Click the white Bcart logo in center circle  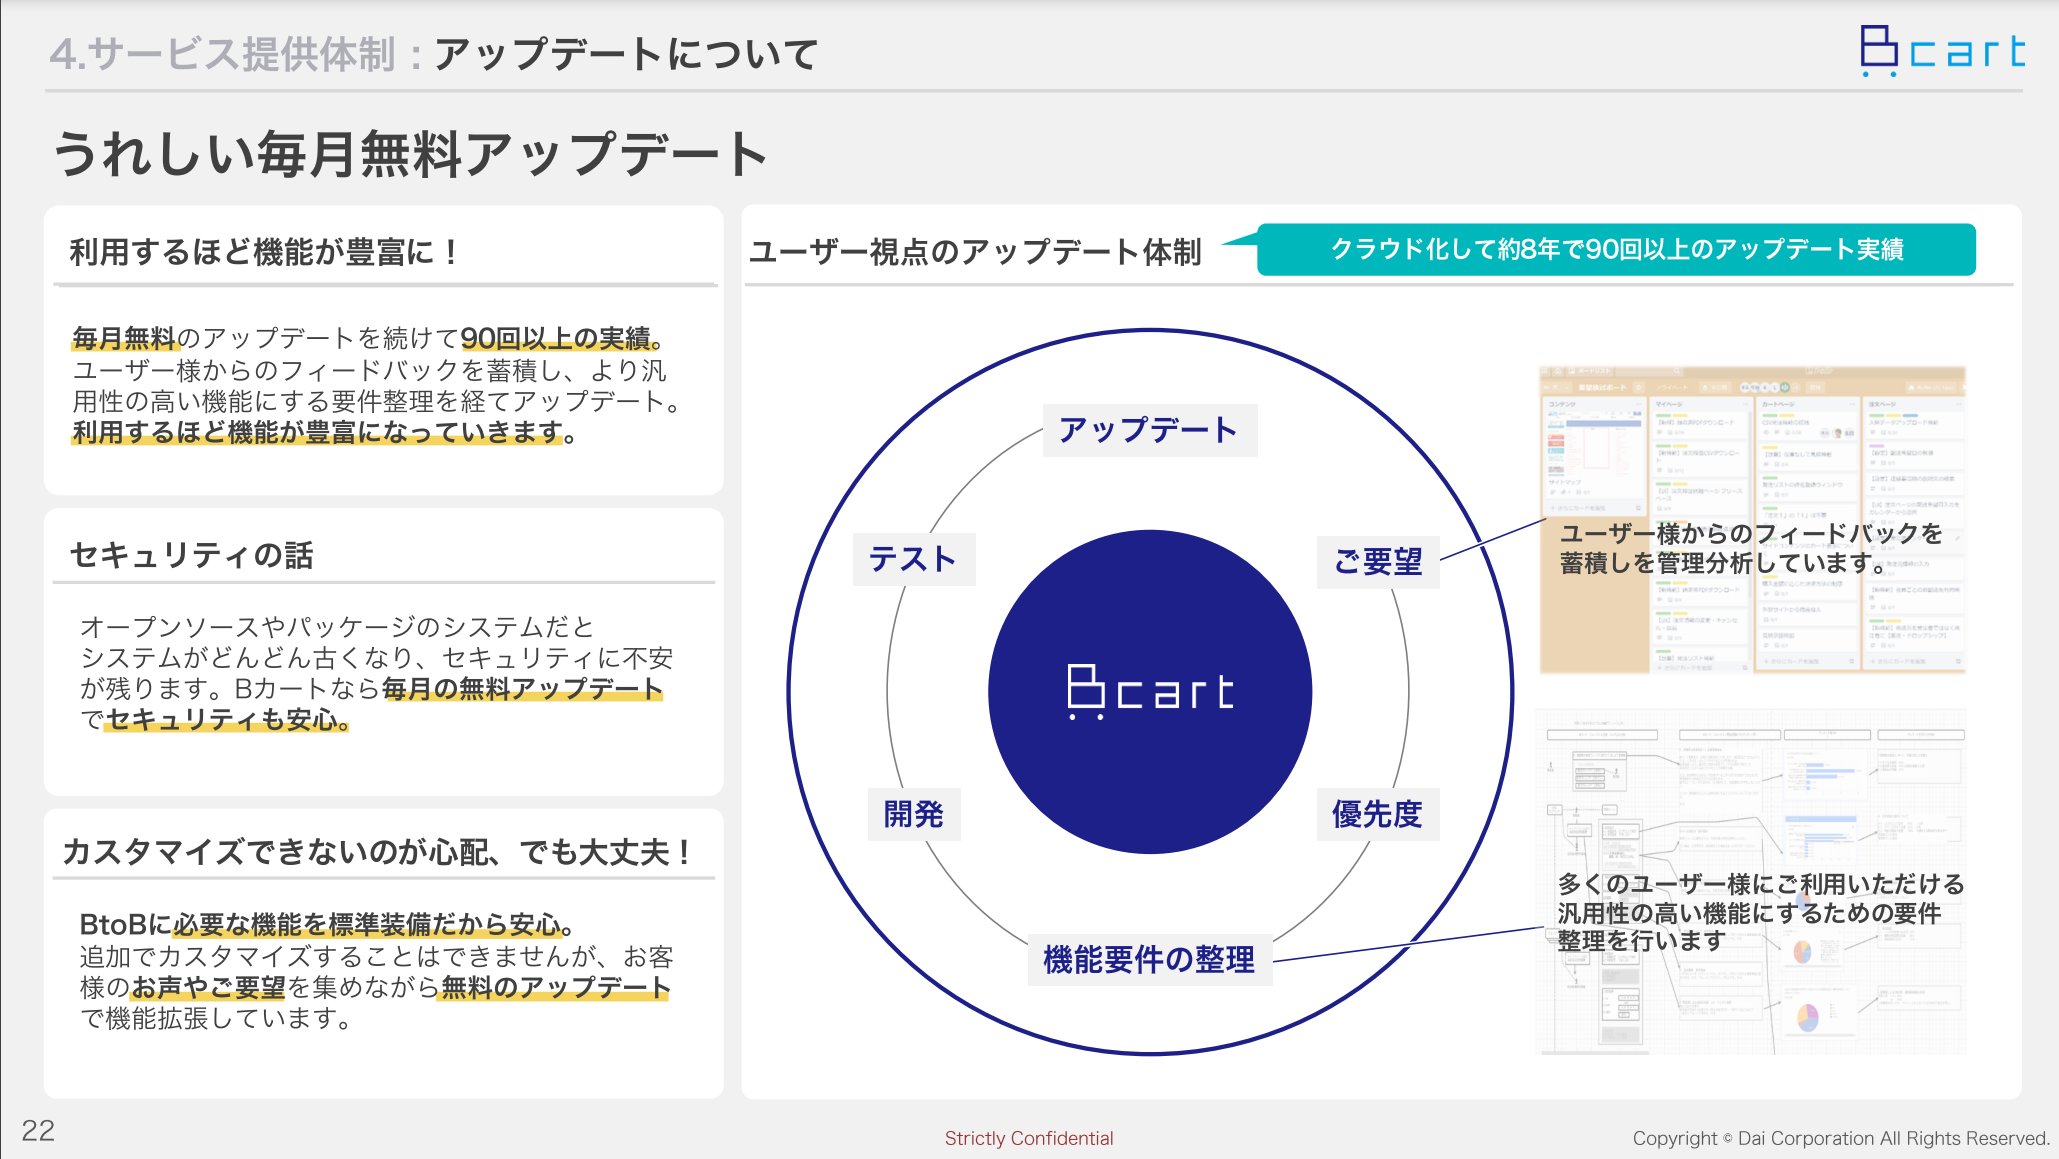pos(1151,692)
